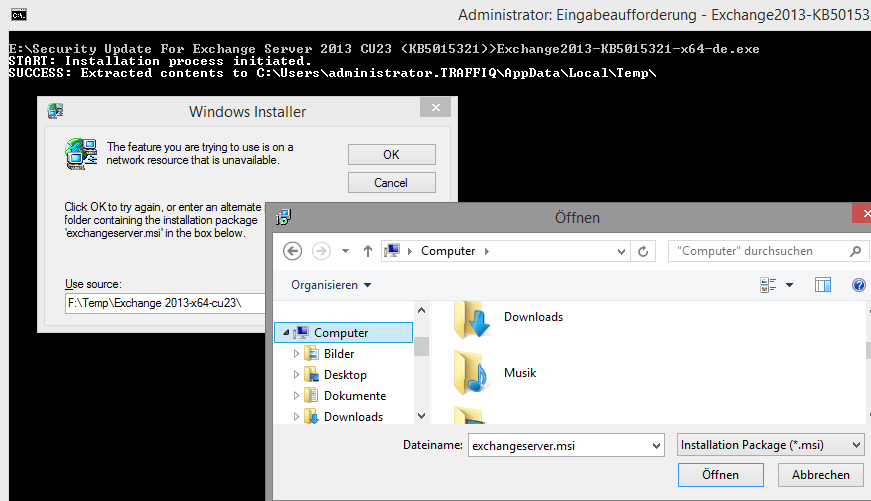Close the Windows Installer dialog
The height and width of the screenshot is (501, 871).
coord(436,108)
